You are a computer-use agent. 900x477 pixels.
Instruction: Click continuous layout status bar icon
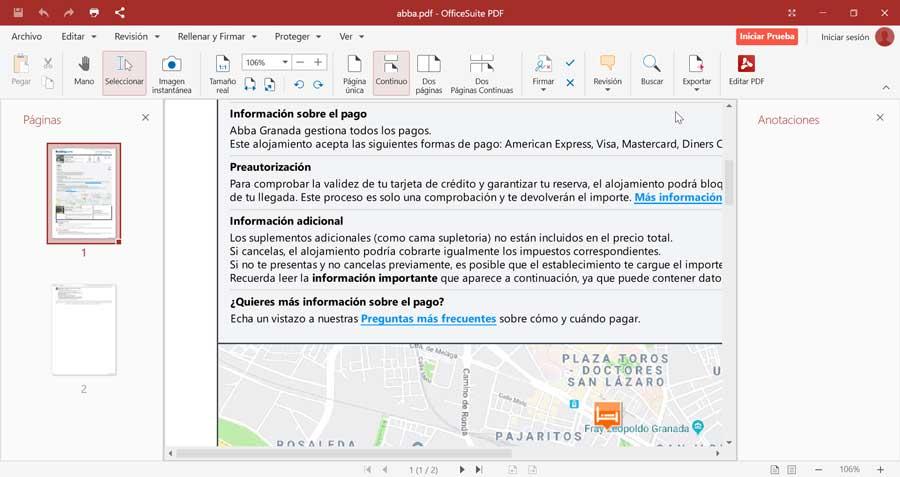792,470
